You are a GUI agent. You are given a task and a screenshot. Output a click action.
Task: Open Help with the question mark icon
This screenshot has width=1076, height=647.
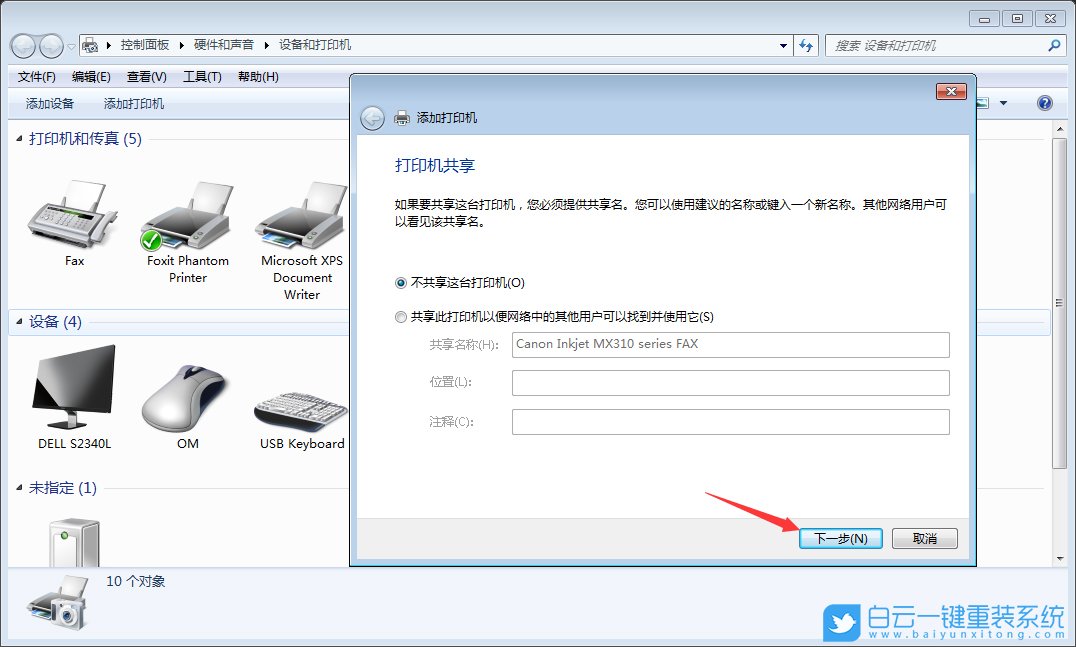(1044, 102)
